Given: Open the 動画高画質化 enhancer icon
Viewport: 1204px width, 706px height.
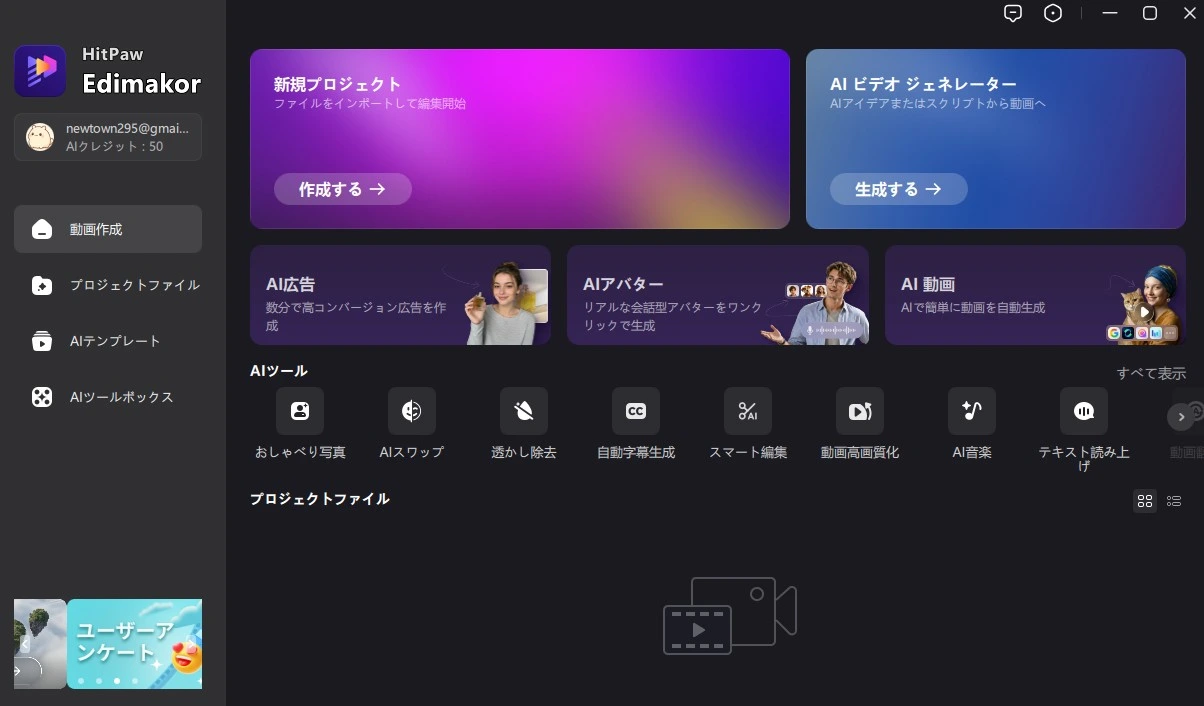Looking at the screenshot, I should [860, 411].
